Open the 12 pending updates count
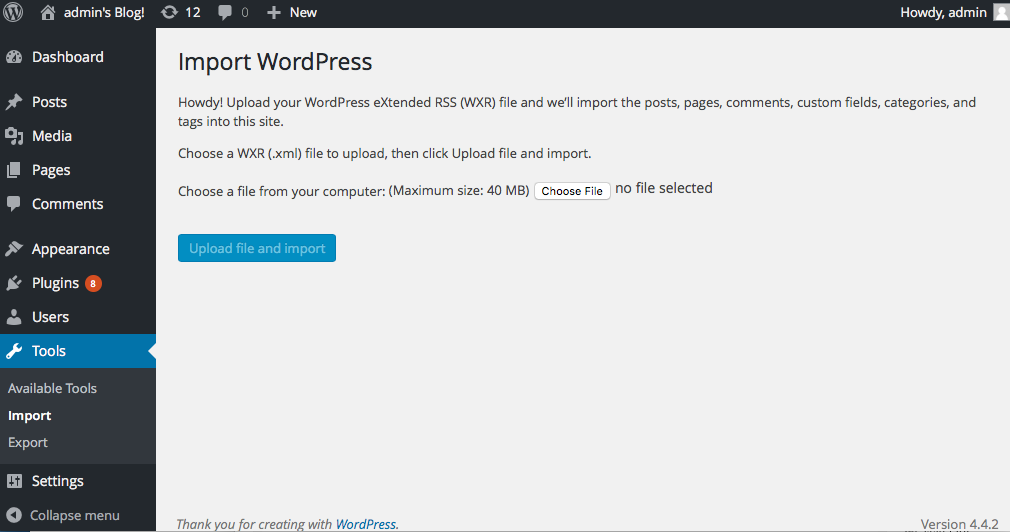The width and height of the screenshot is (1010, 532). (x=193, y=12)
